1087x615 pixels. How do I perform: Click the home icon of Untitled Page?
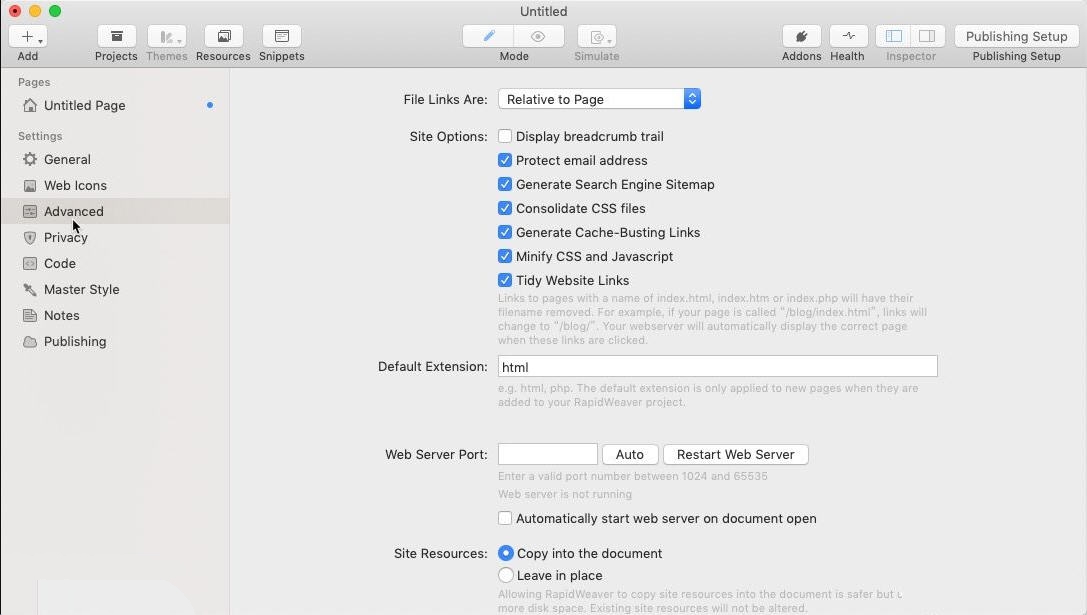click(30, 105)
